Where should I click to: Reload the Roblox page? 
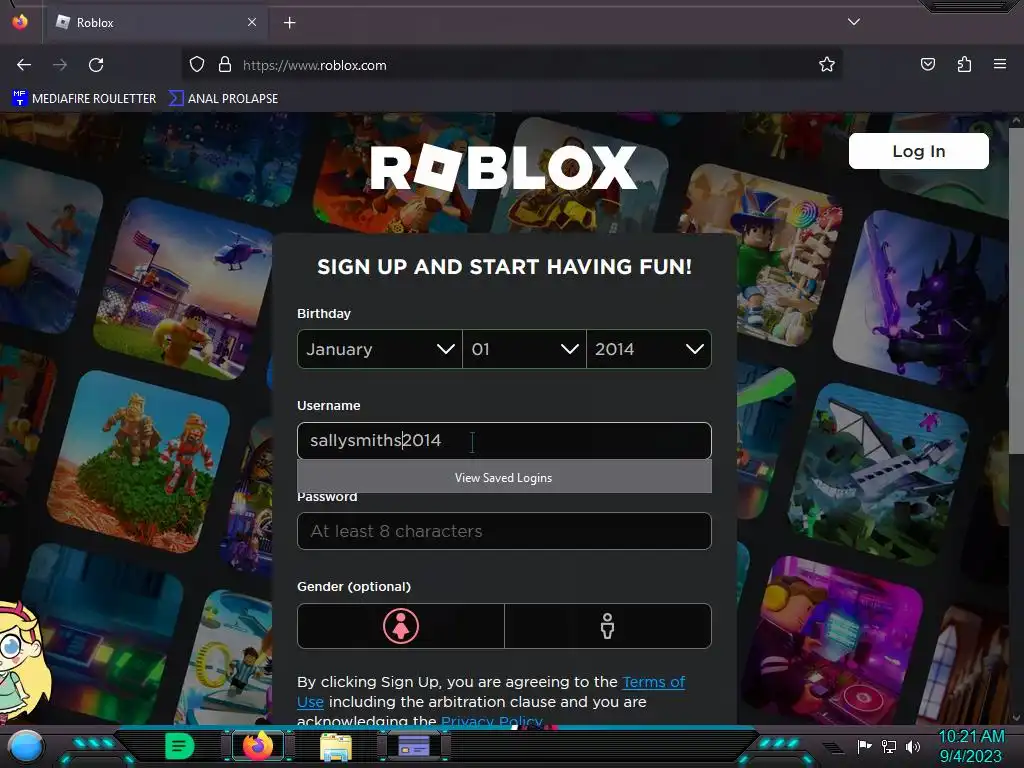click(x=96, y=65)
